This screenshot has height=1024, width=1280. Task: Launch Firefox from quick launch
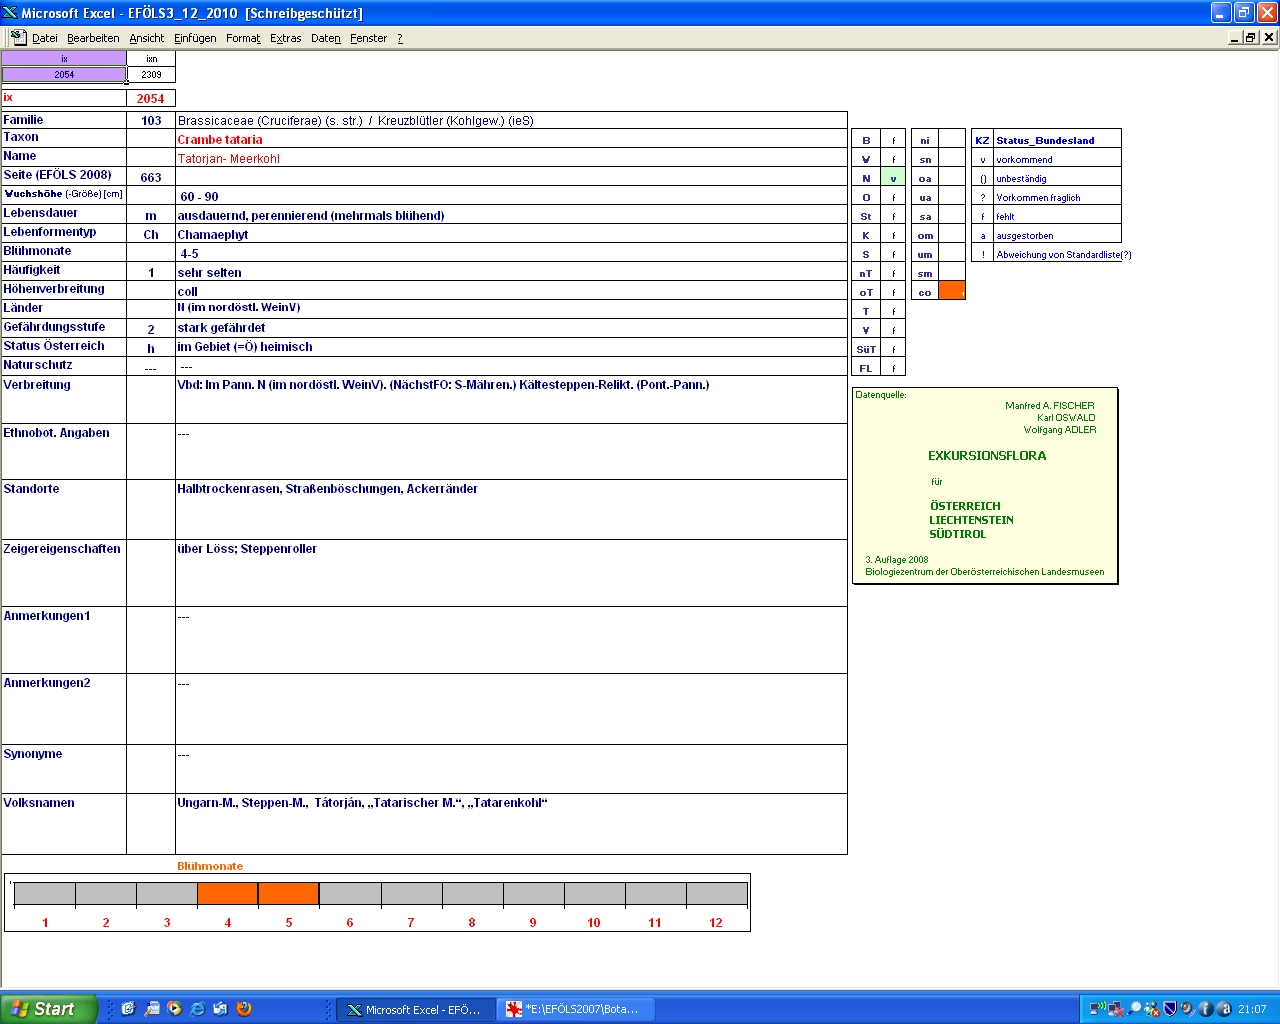click(243, 1009)
